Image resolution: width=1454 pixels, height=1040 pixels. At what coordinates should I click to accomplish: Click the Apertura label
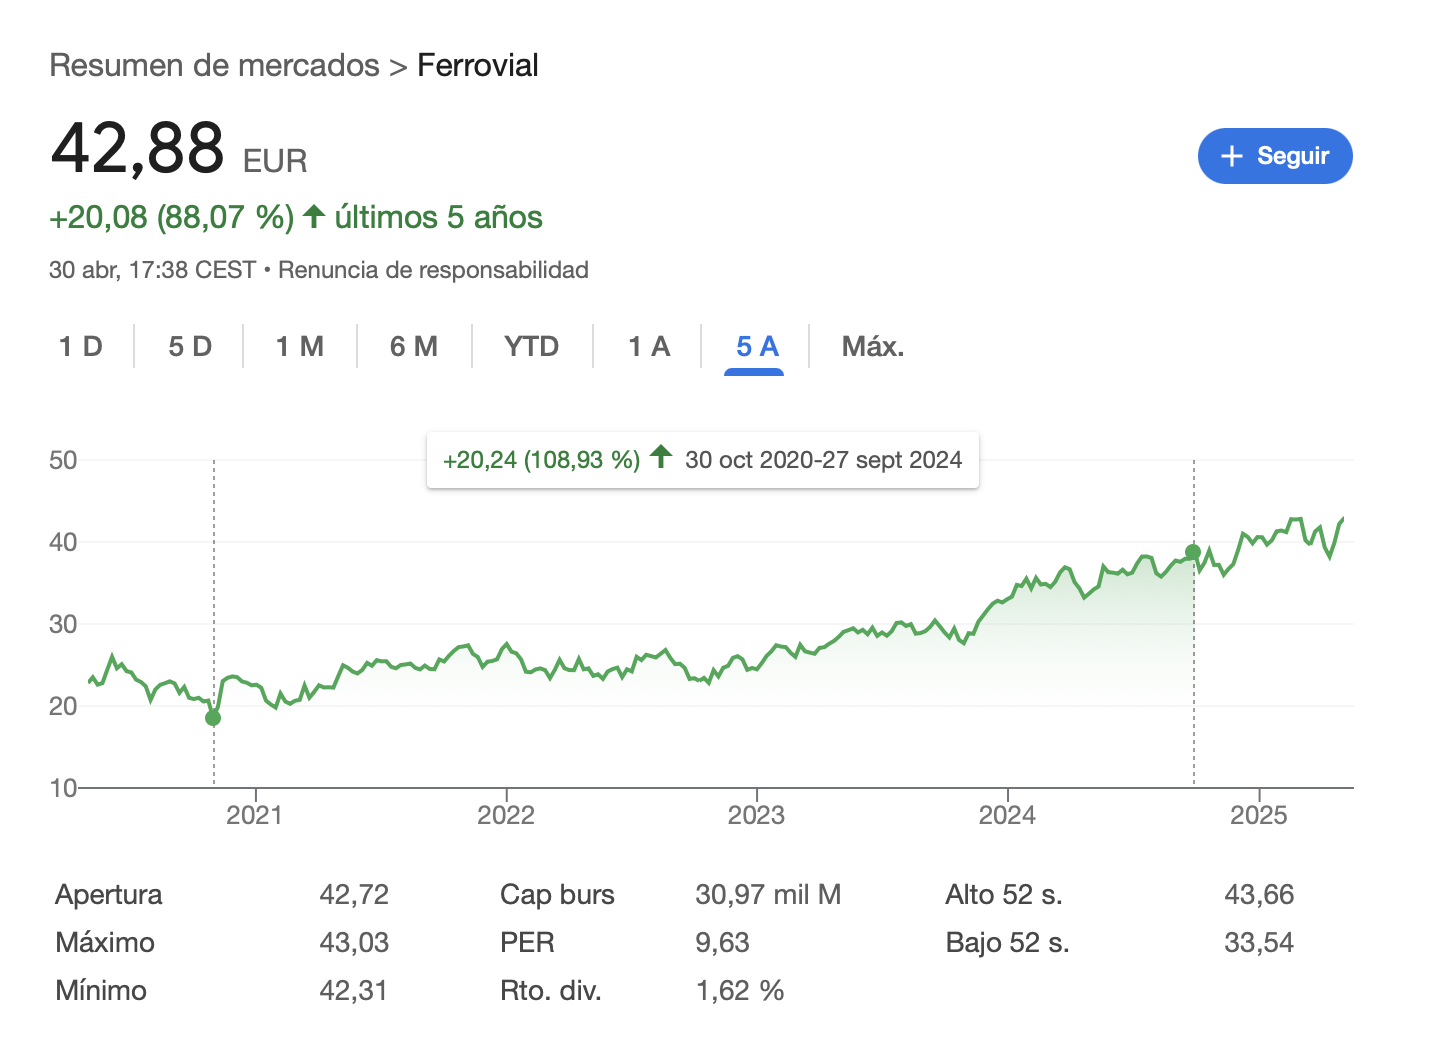pyautogui.click(x=109, y=894)
